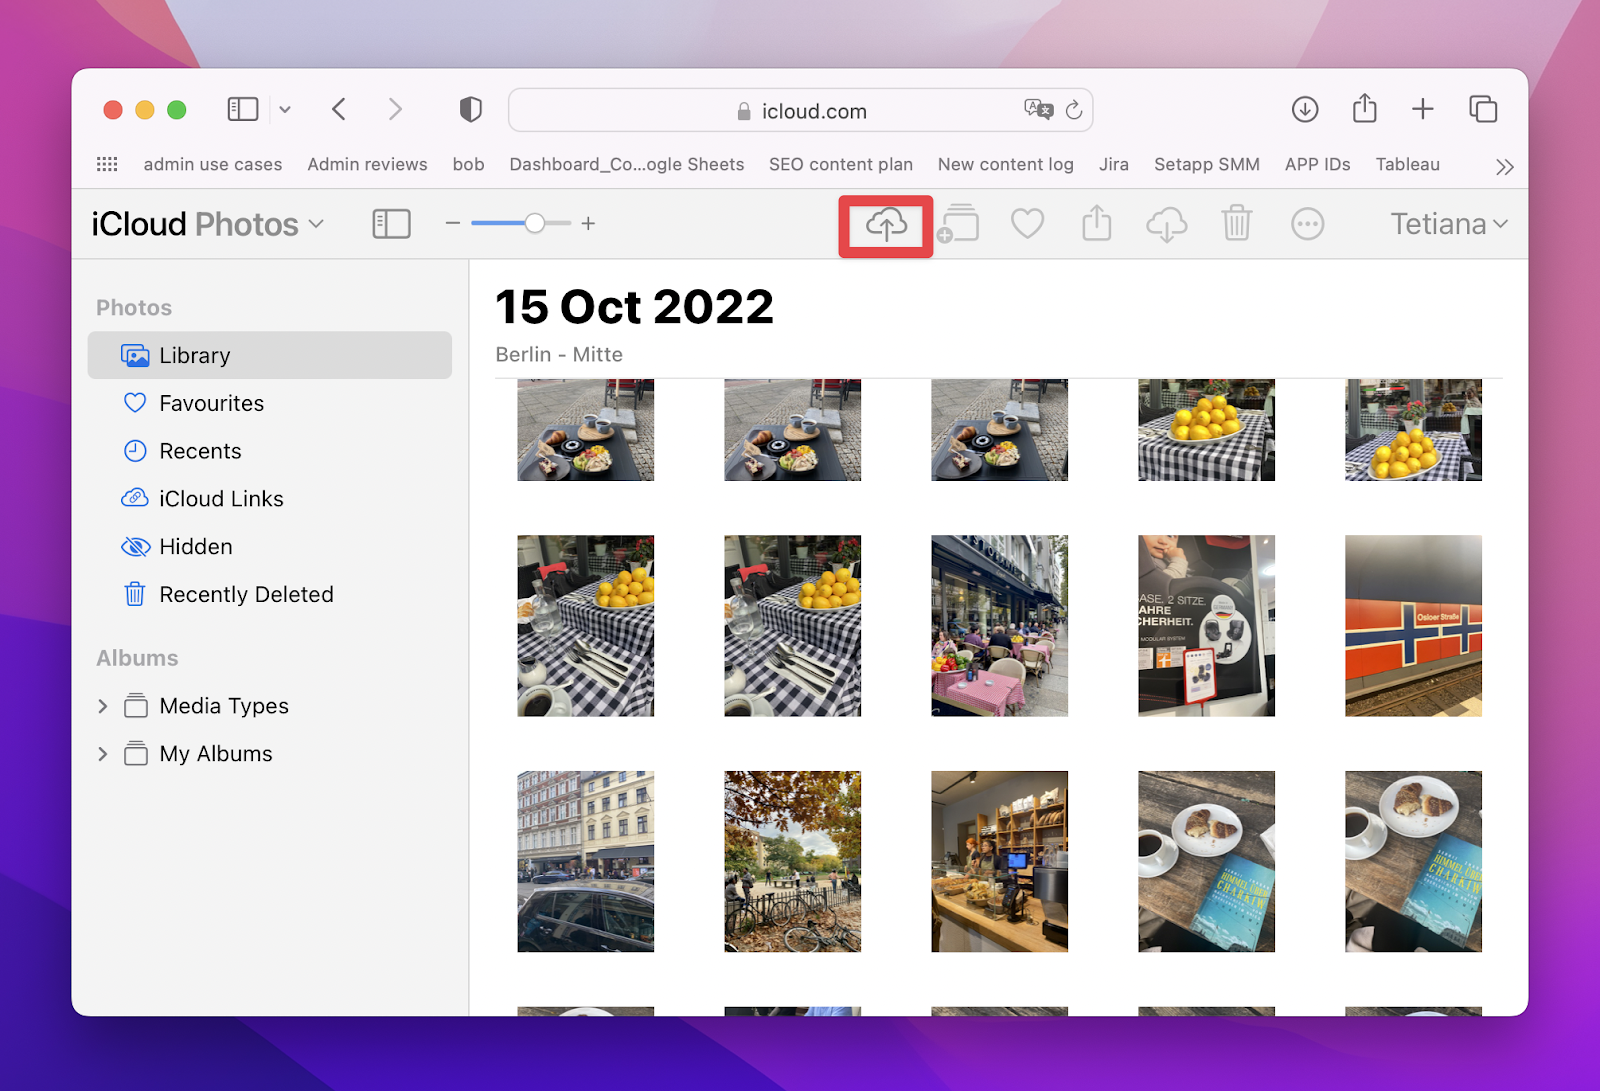Click the minus zoom out button

453,223
